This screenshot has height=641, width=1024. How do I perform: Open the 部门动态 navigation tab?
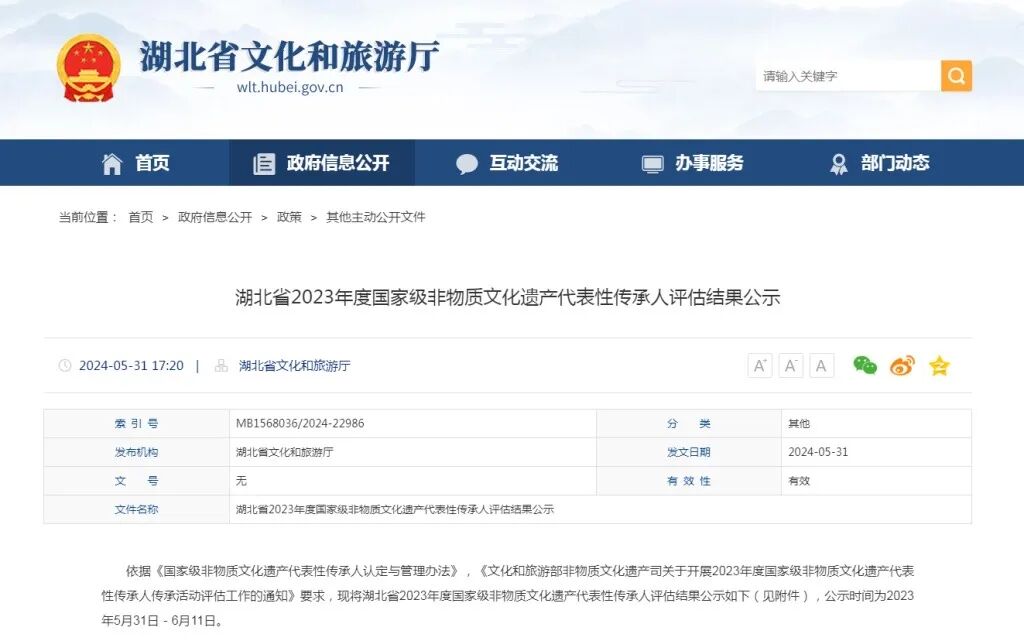[878, 163]
